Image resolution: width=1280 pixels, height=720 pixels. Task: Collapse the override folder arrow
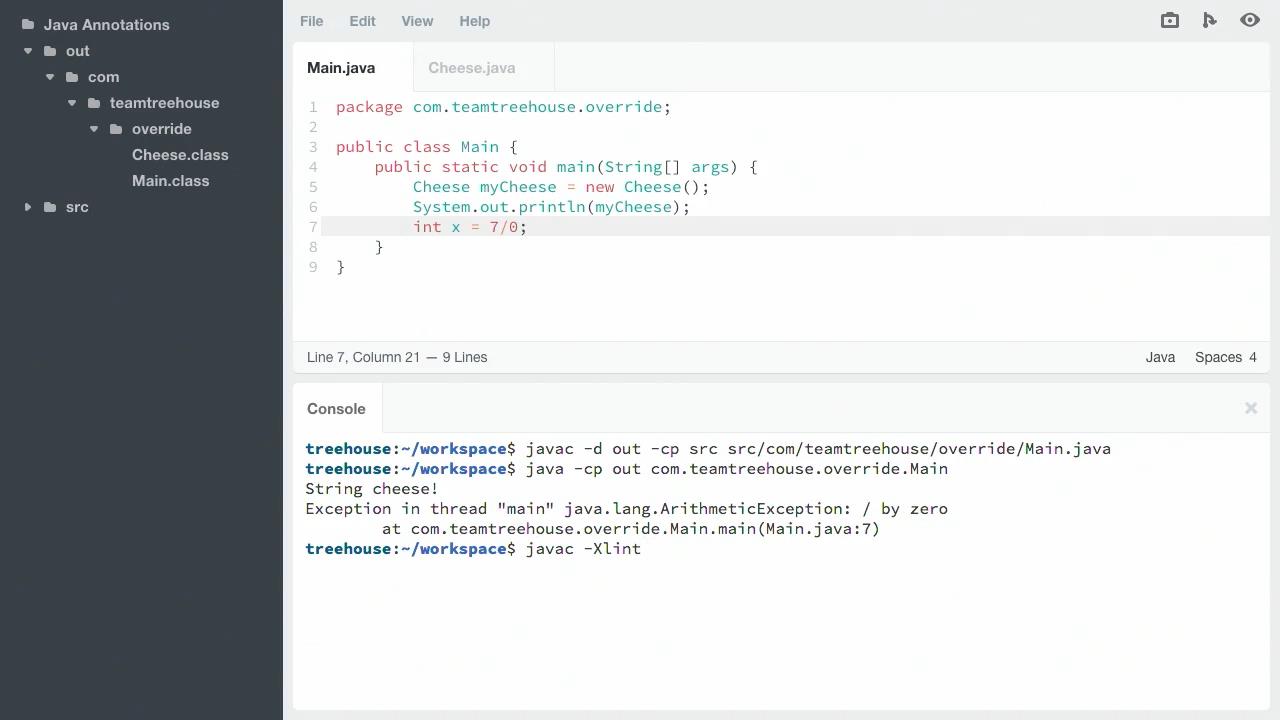[94, 129]
